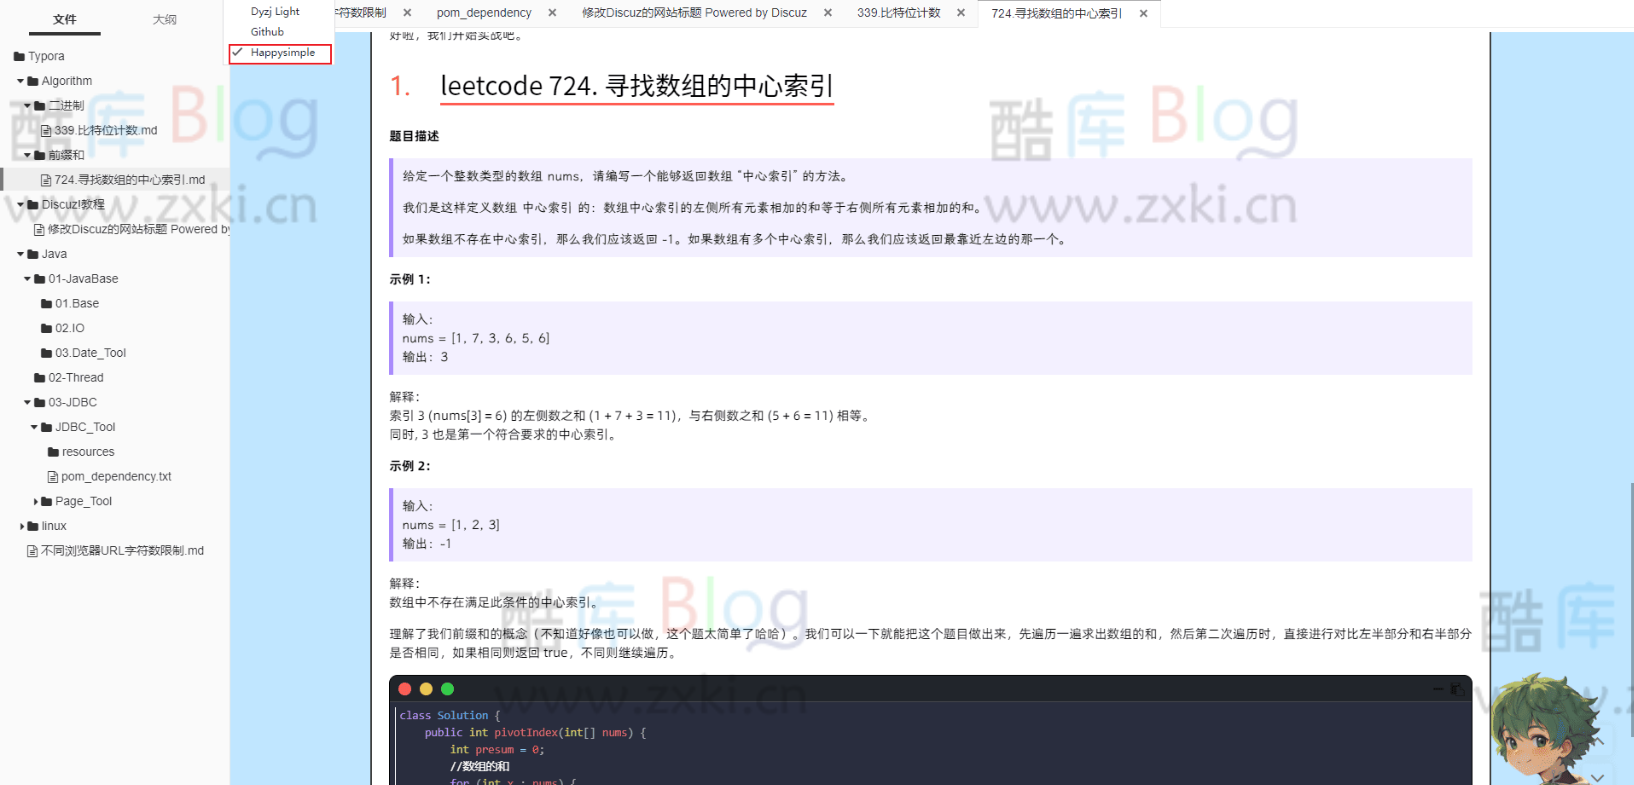The width and height of the screenshot is (1634, 785).
Task: Collapse the 二进制 folder arrow
Action: point(27,106)
